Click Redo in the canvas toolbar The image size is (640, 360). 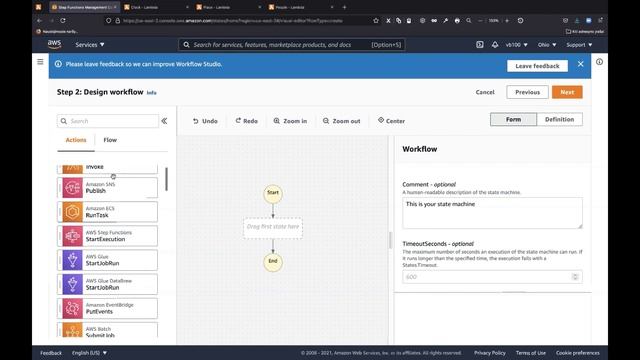(x=247, y=121)
